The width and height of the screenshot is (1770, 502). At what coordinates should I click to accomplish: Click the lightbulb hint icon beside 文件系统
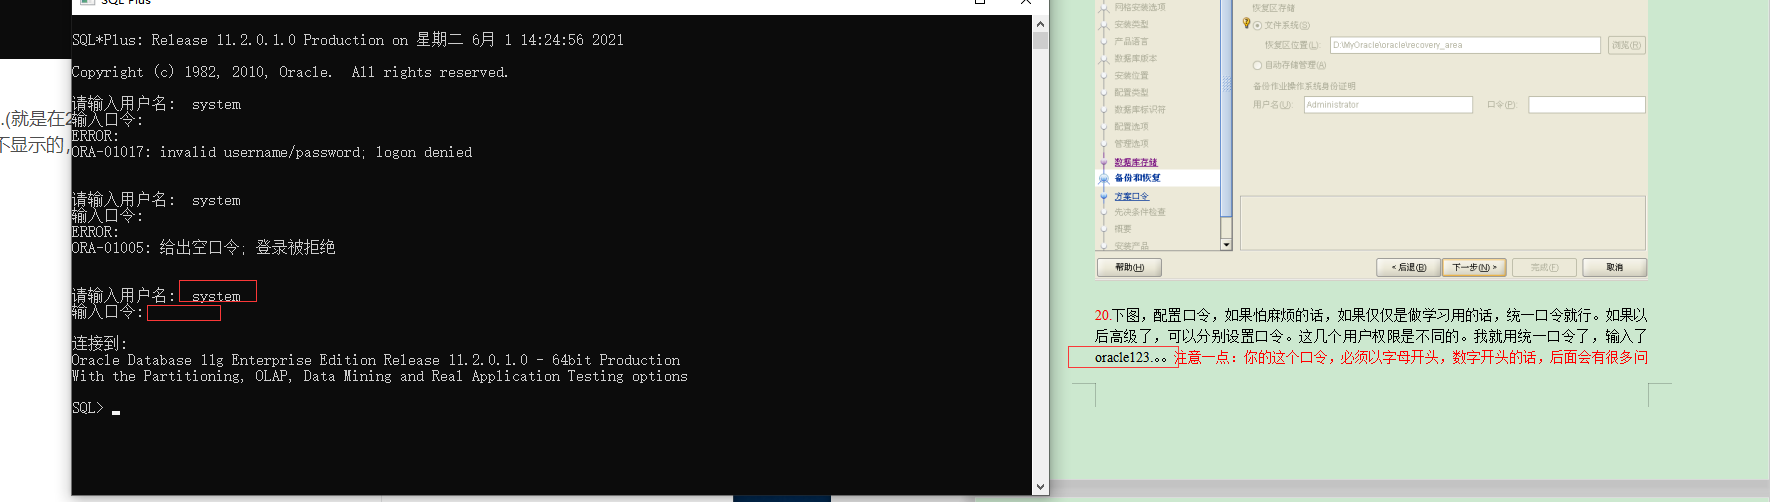1246,23
